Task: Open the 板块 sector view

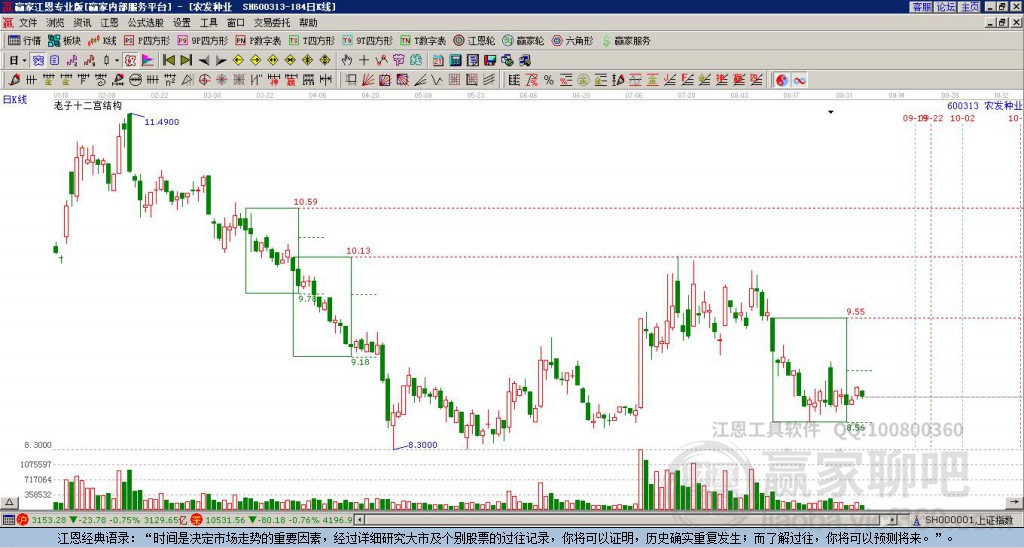Action: pyautogui.click(x=65, y=40)
